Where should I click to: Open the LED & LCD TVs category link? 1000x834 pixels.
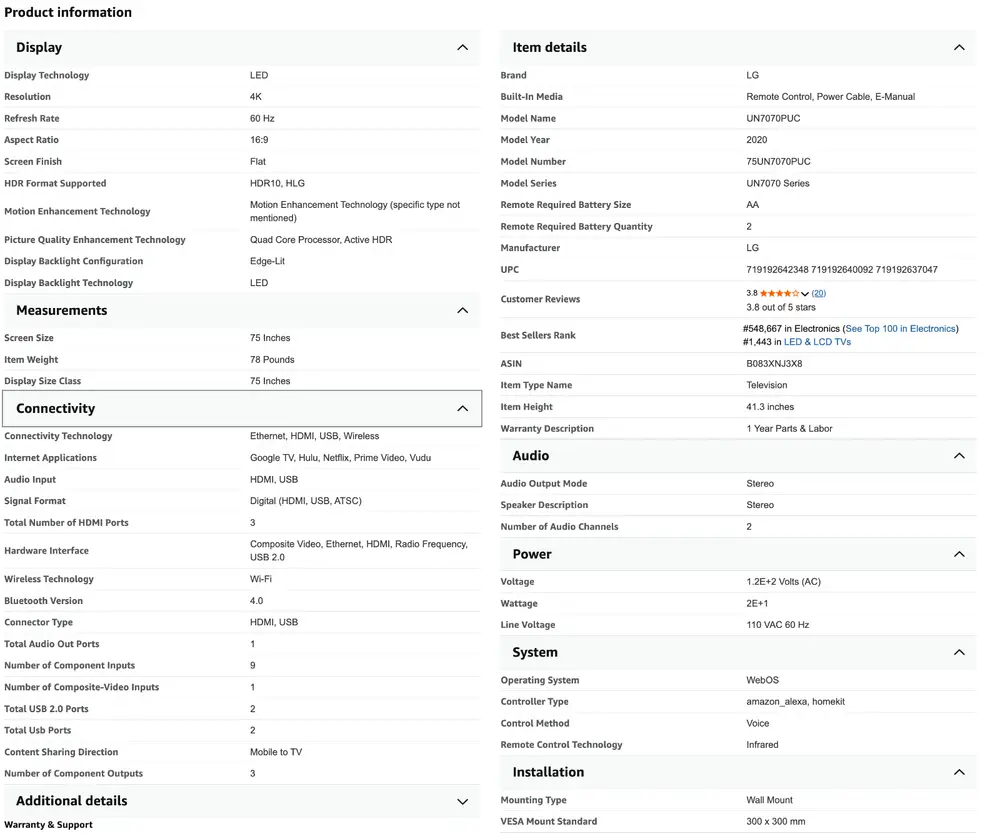tap(817, 342)
